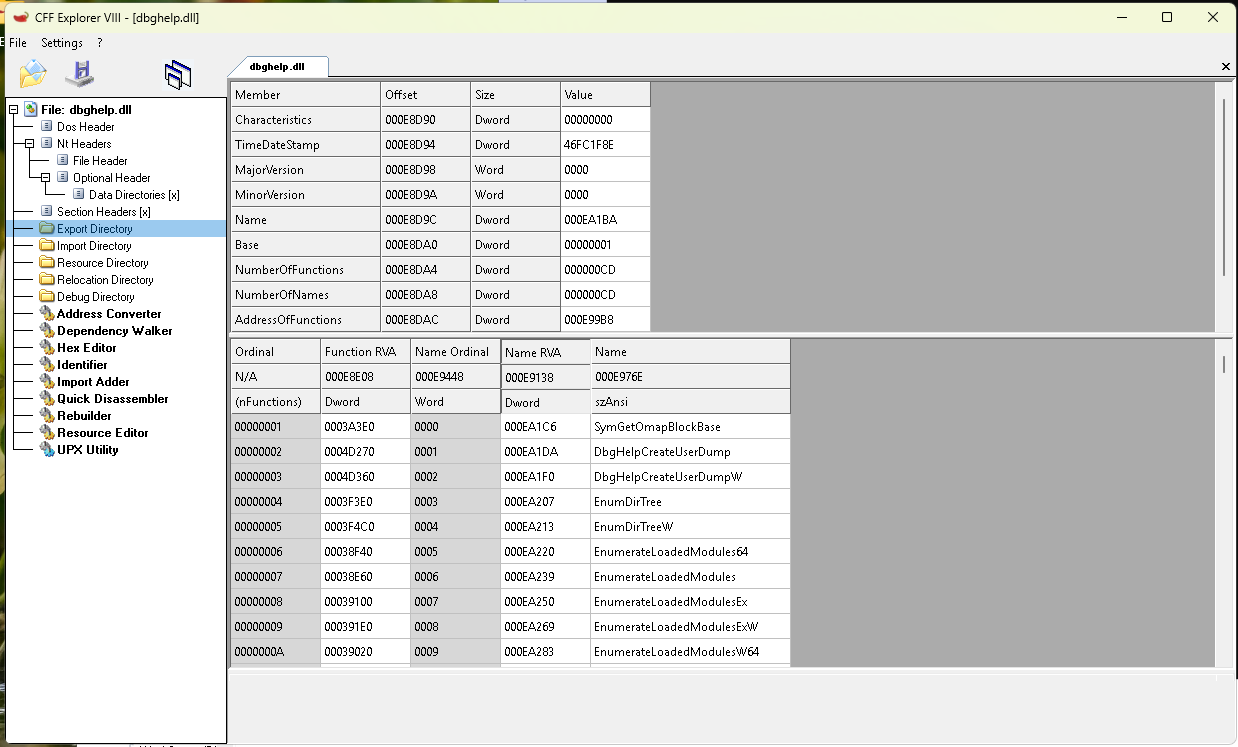
Task: Click the Ordinal column header
Action: coord(276,352)
